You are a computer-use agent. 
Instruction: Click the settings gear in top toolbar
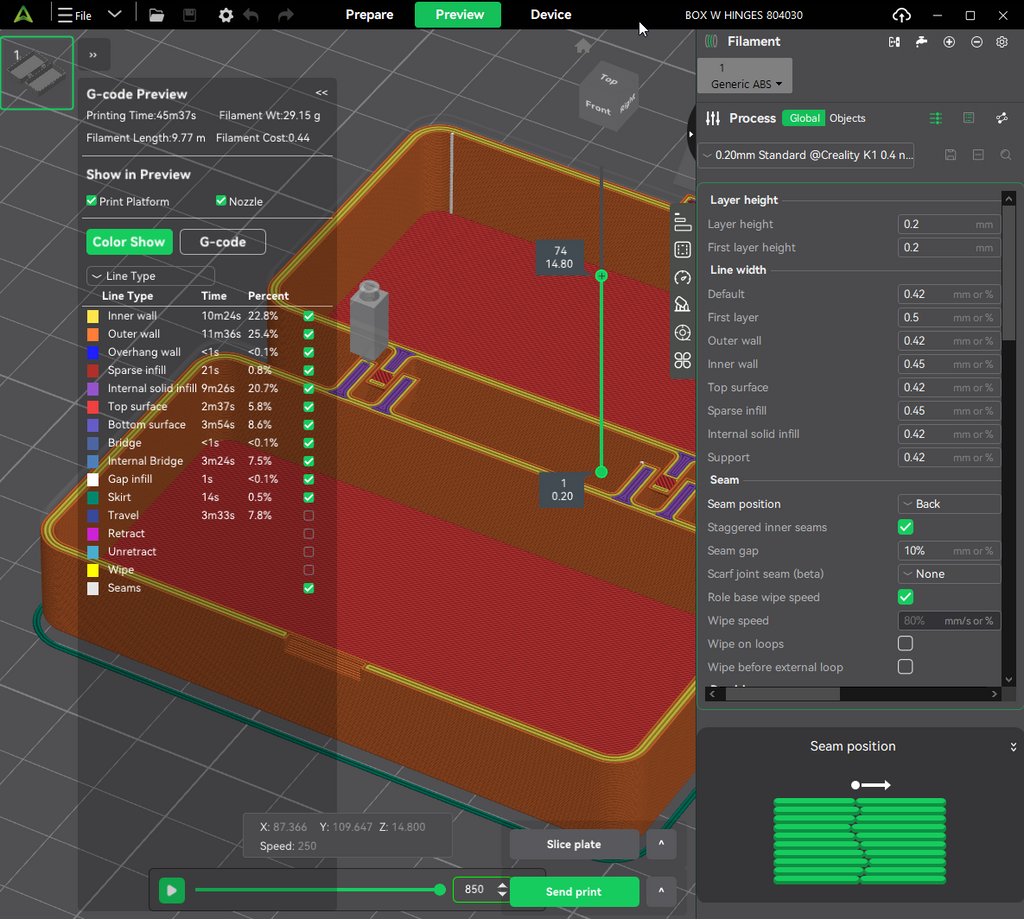pyautogui.click(x=226, y=15)
